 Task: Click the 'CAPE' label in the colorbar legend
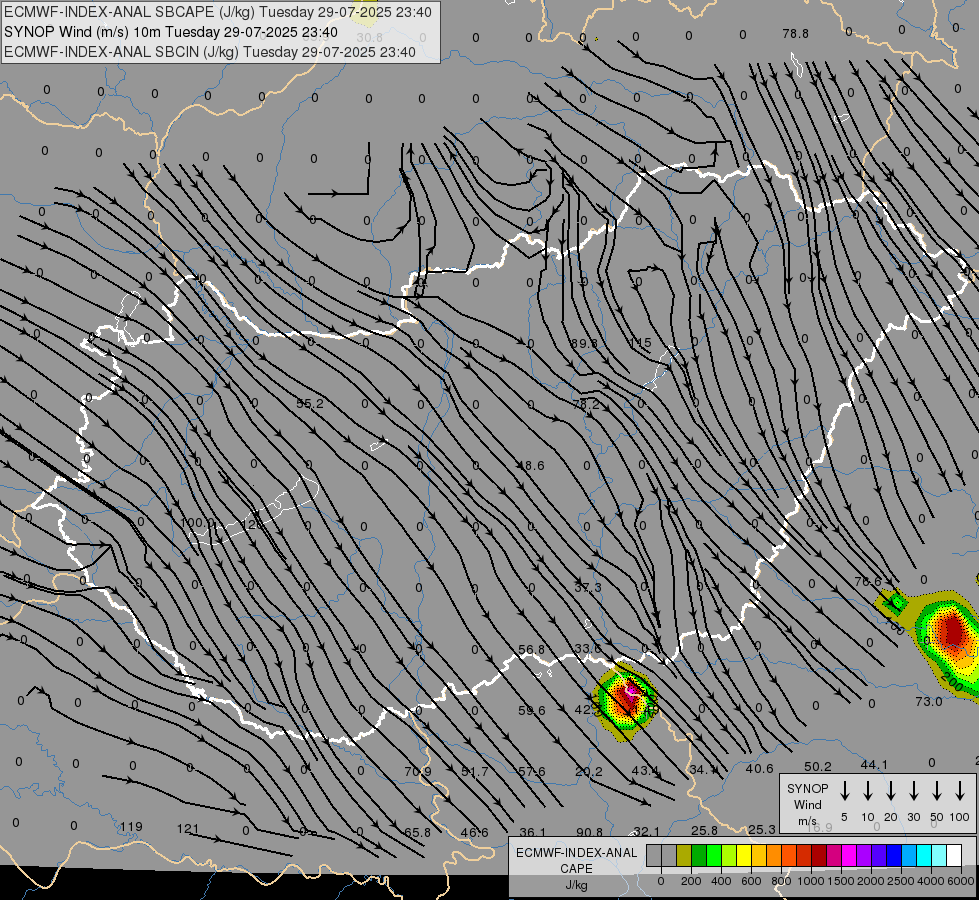[x=576, y=869]
